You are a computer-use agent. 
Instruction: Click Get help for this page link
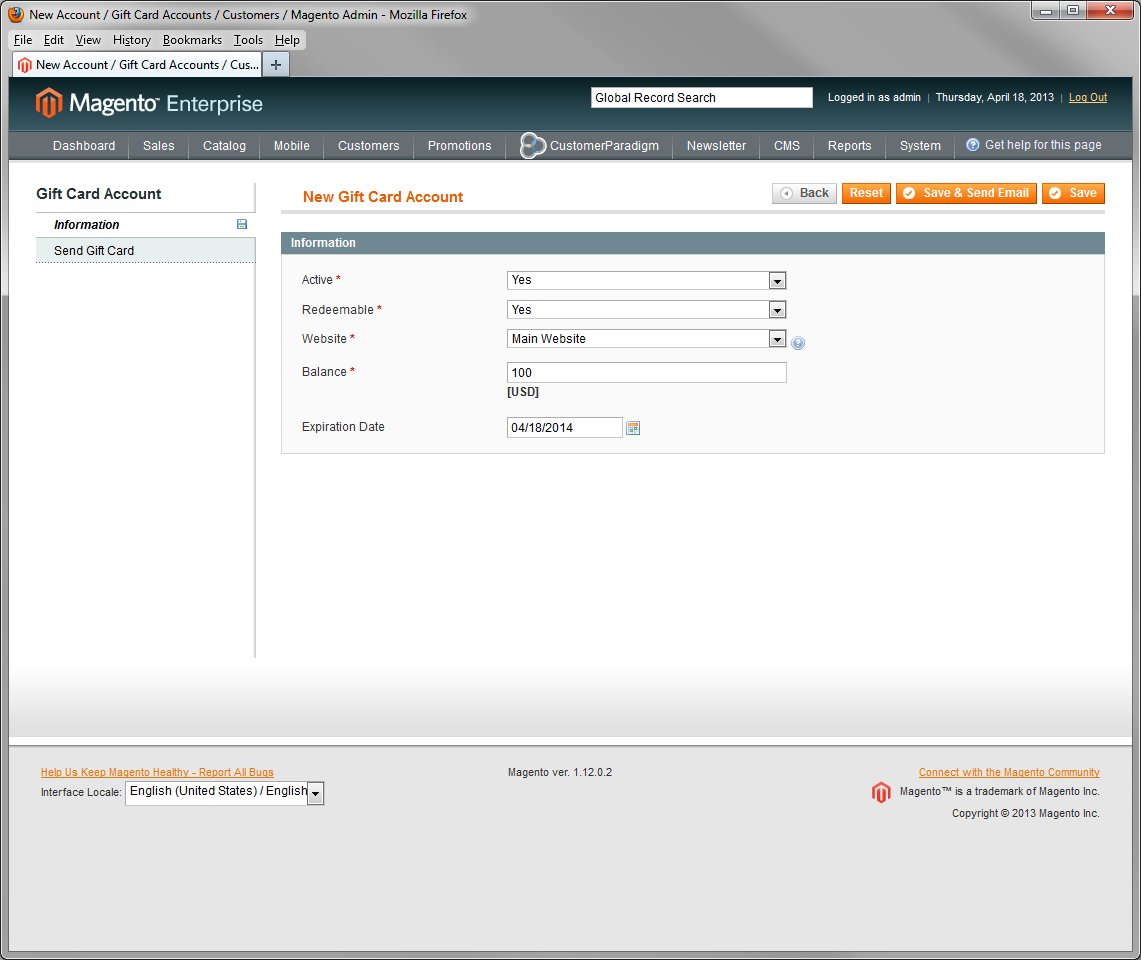click(x=1043, y=145)
